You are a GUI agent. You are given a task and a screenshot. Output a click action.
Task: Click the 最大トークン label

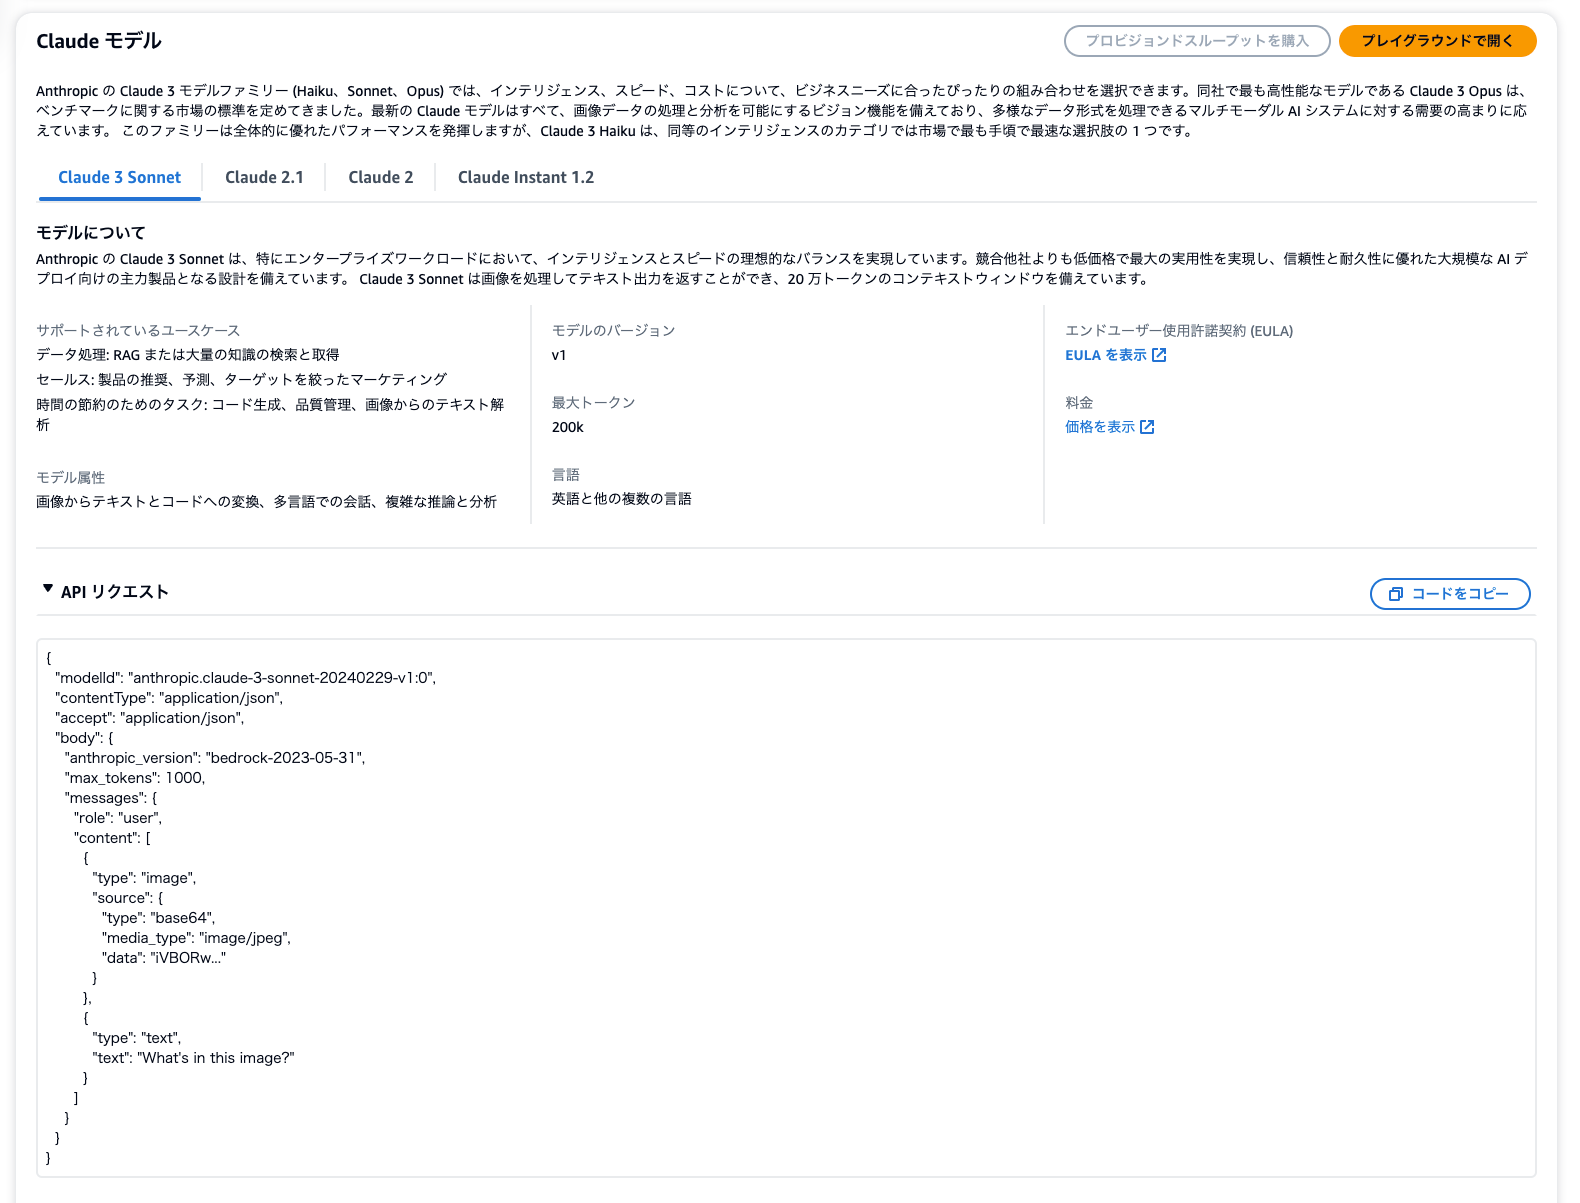(594, 402)
